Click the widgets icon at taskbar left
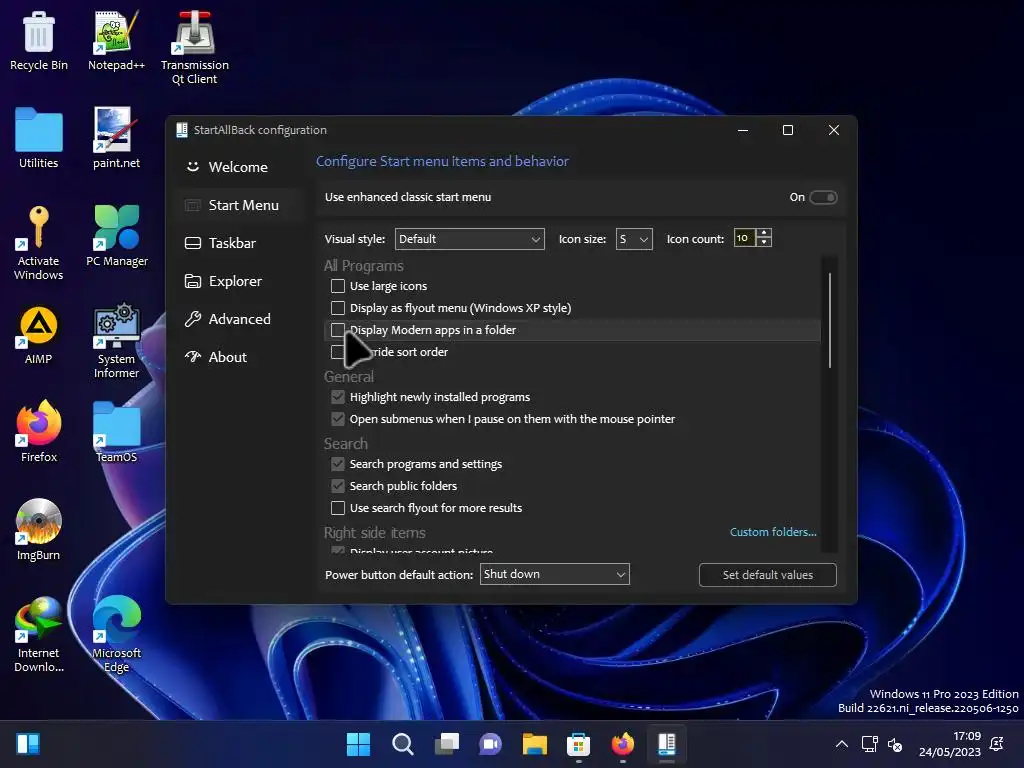Image resolution: width=1024 pixels, height=768 pixels. tap(28, 744)
